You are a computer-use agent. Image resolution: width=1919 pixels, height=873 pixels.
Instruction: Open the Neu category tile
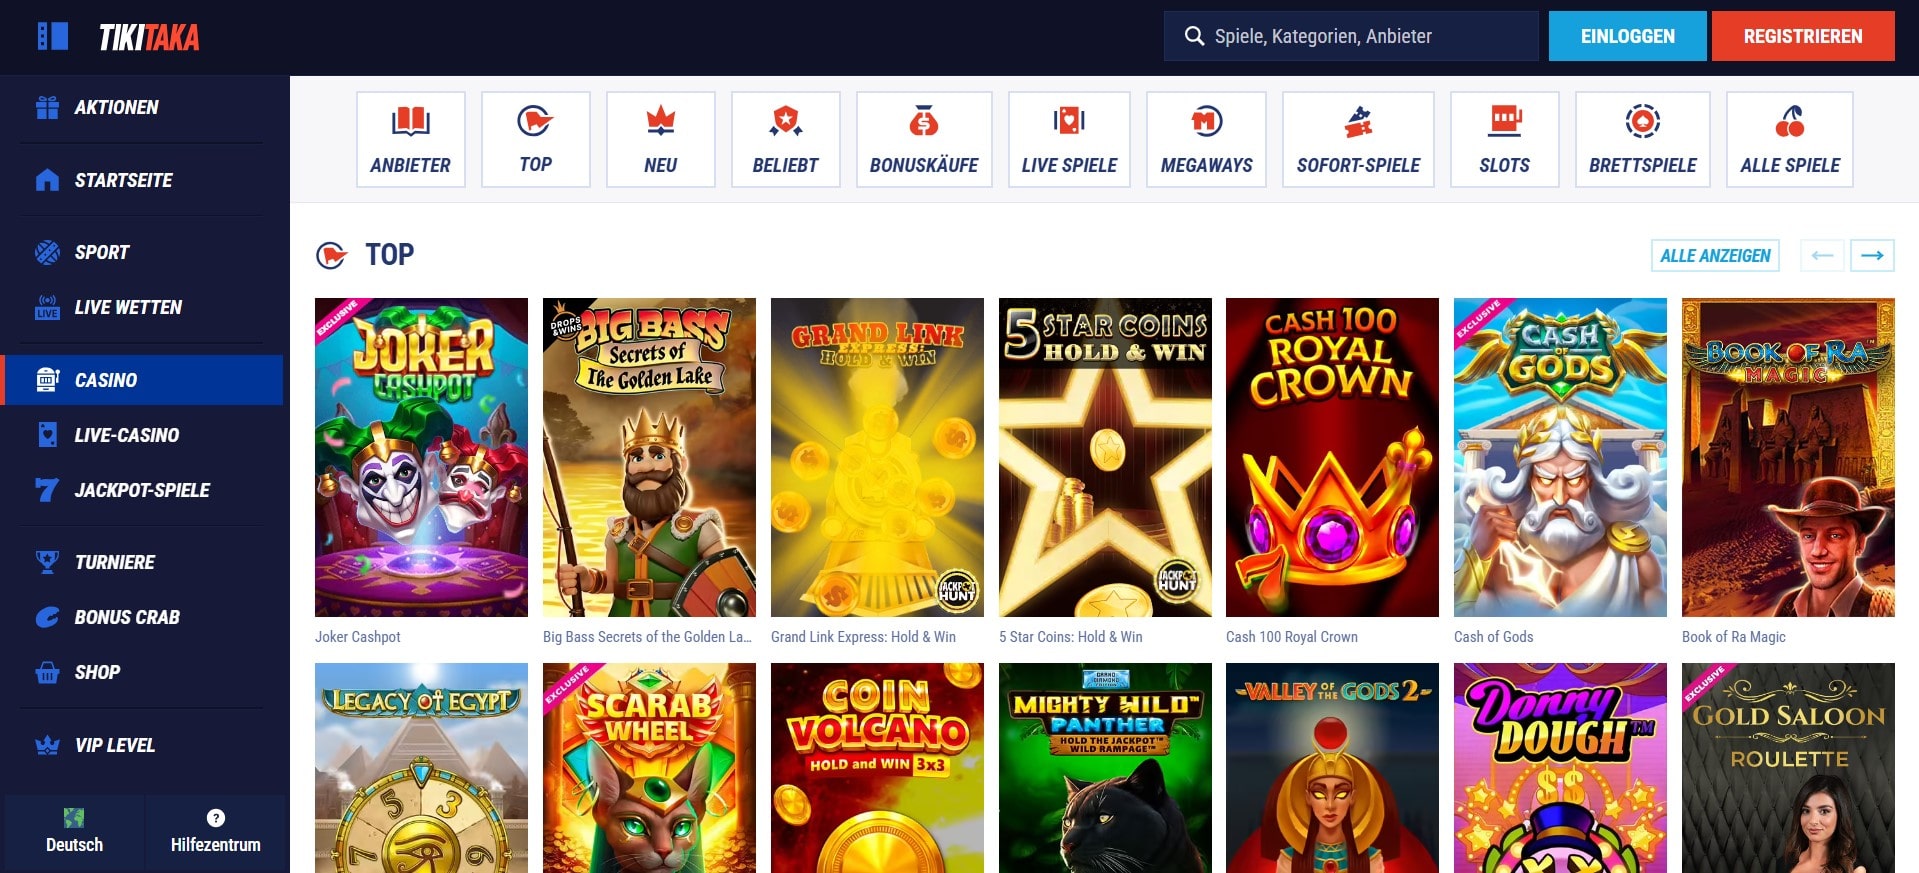point(661,139)
